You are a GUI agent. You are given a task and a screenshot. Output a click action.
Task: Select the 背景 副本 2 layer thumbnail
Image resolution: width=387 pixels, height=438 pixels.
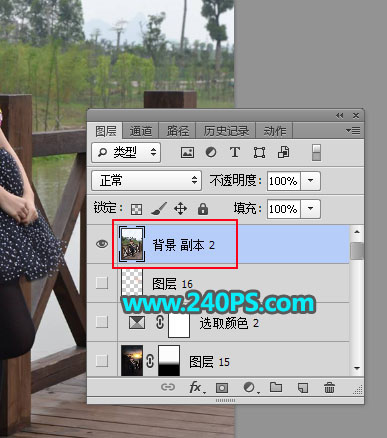point(132,244)
